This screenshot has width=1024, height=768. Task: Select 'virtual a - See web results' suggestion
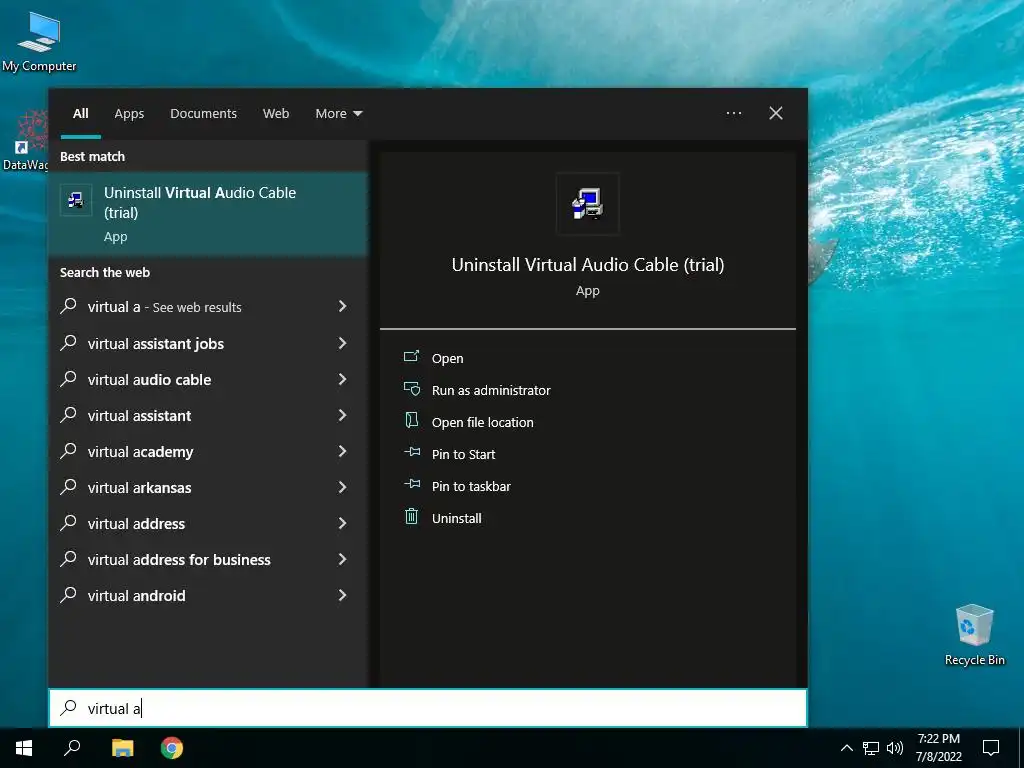coord(208,307)
